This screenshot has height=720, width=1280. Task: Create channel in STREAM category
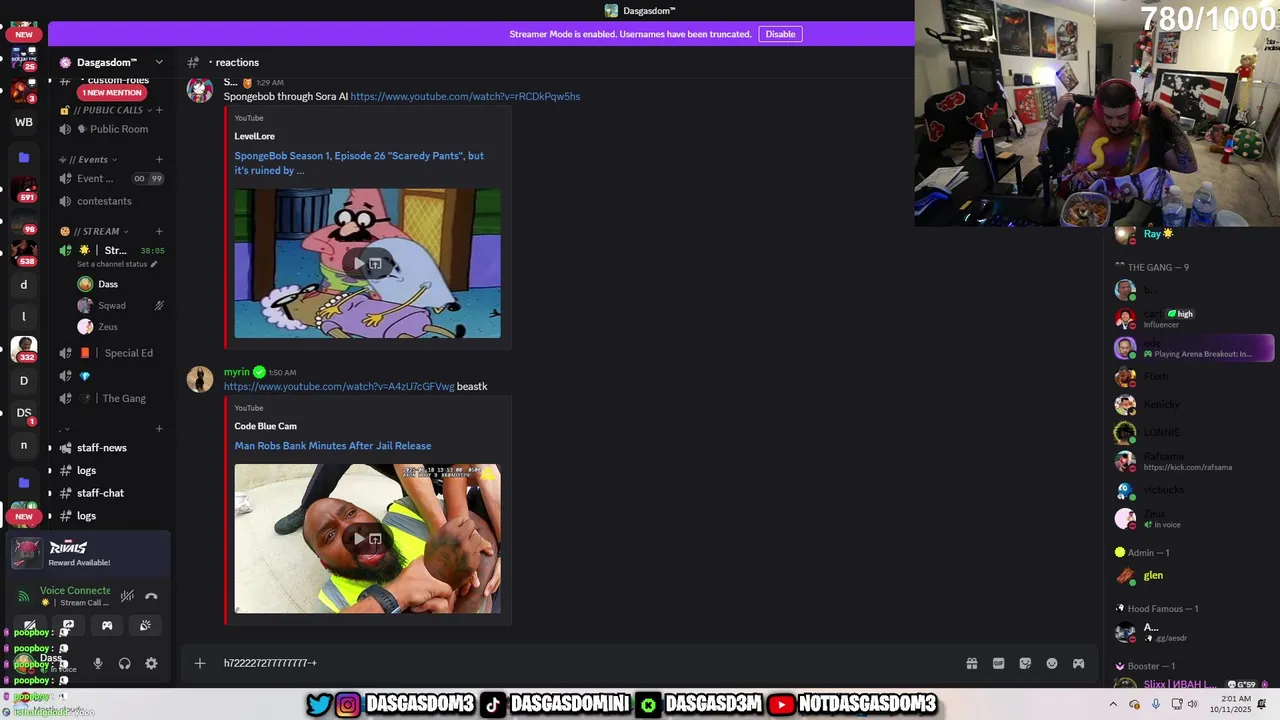[x=159, y=231]
